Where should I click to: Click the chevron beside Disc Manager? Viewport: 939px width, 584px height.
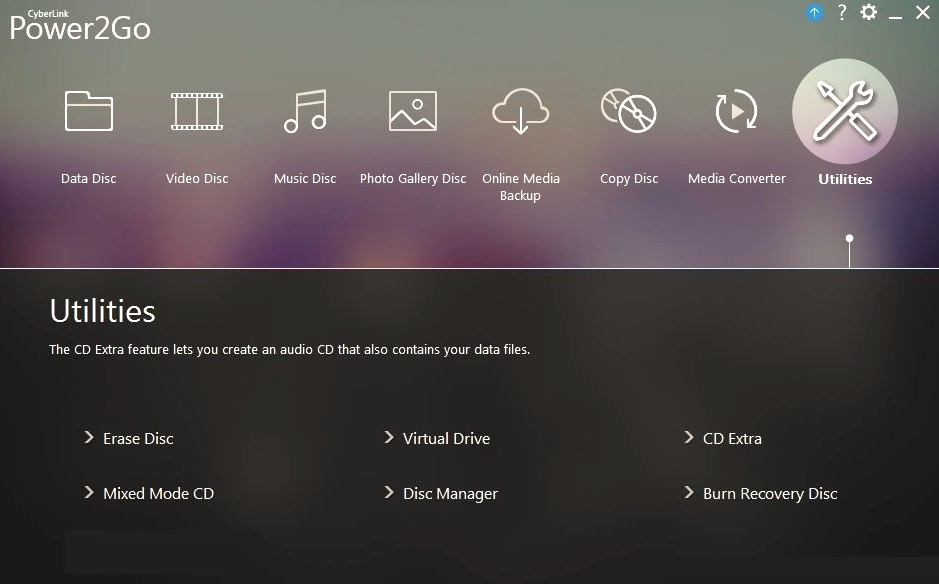[389, 492]
